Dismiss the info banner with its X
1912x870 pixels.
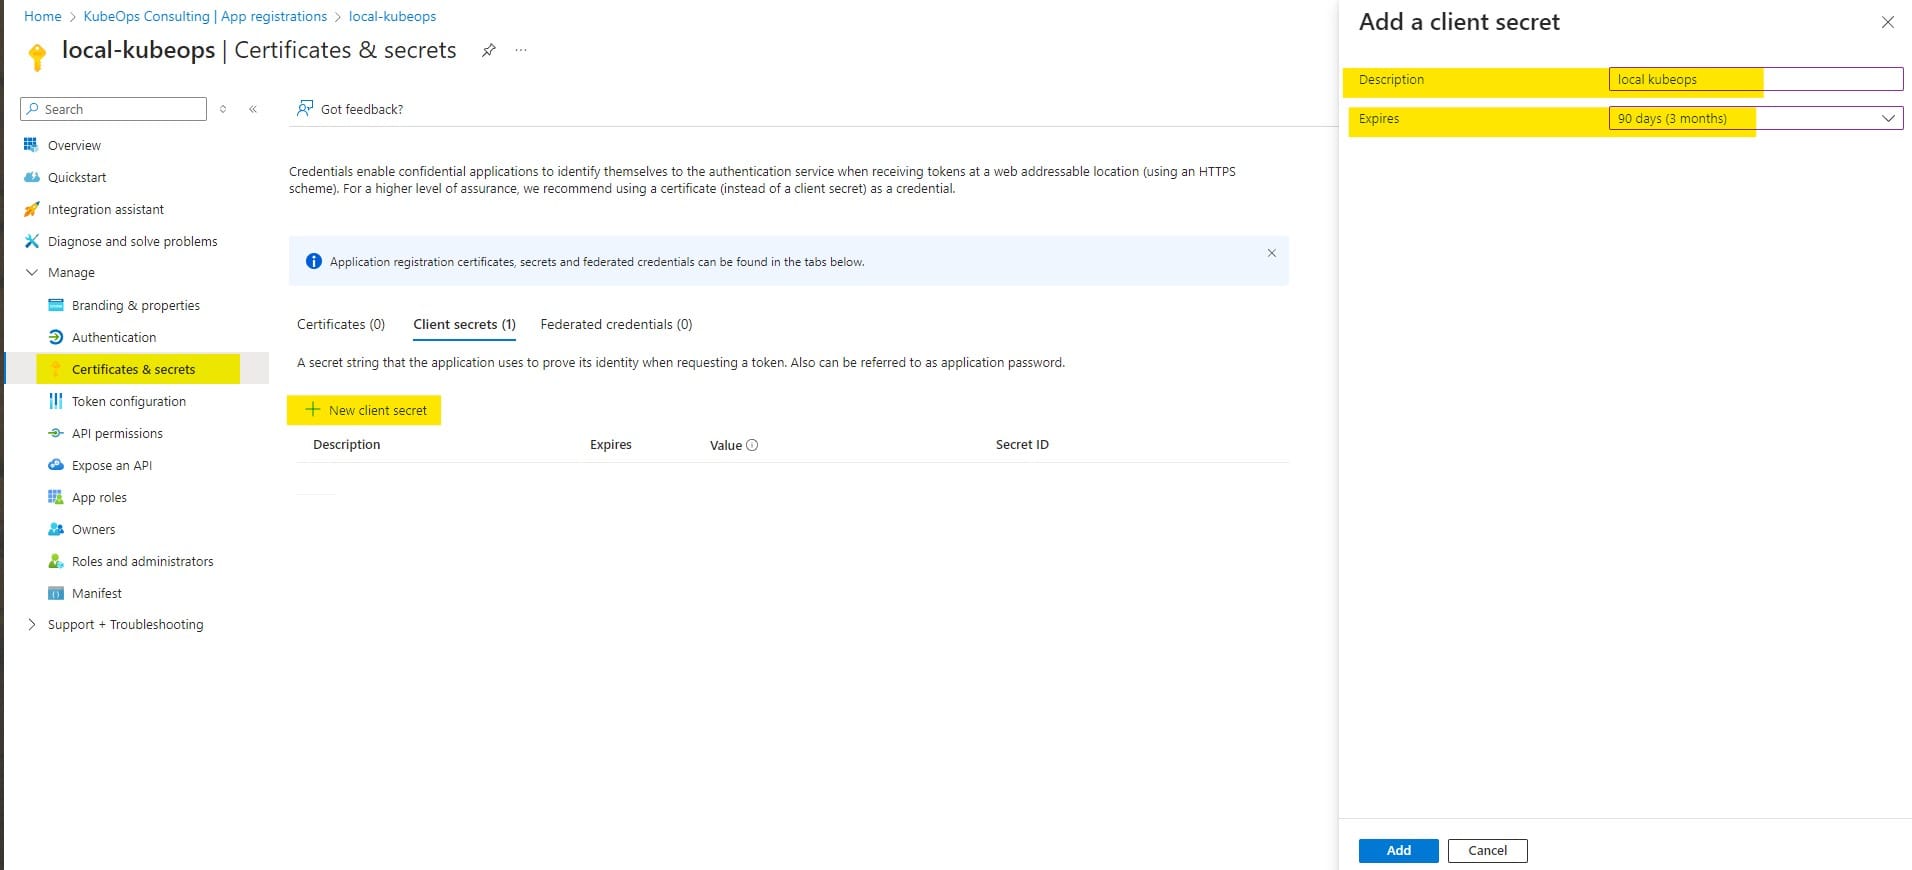1271,253
